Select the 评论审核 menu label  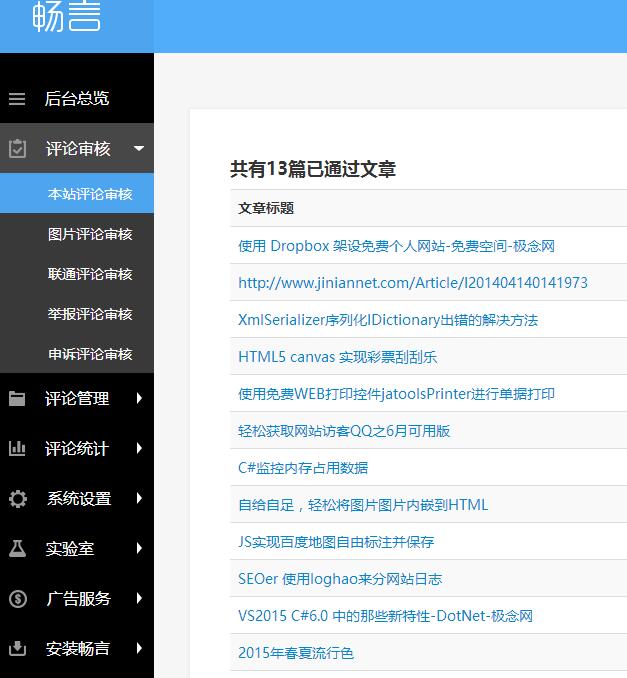click(x=78, y=149)
